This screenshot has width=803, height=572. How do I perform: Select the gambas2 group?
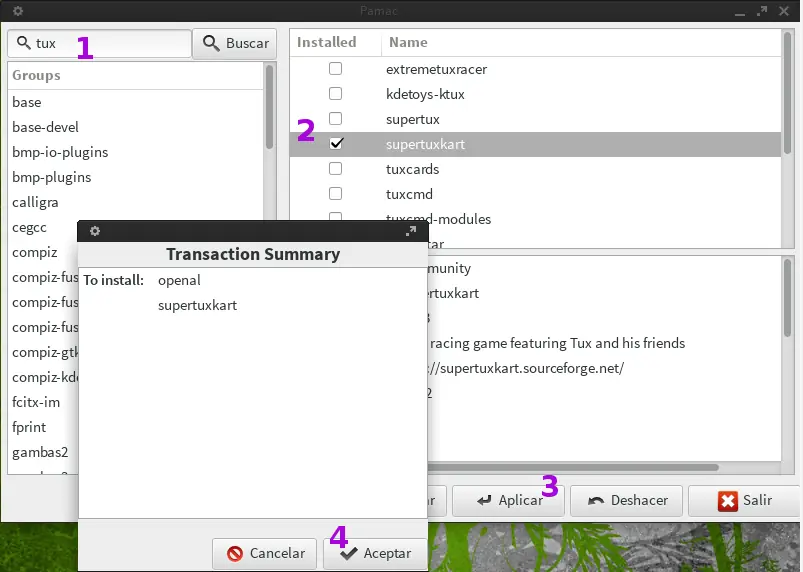(x=40, y=453)
